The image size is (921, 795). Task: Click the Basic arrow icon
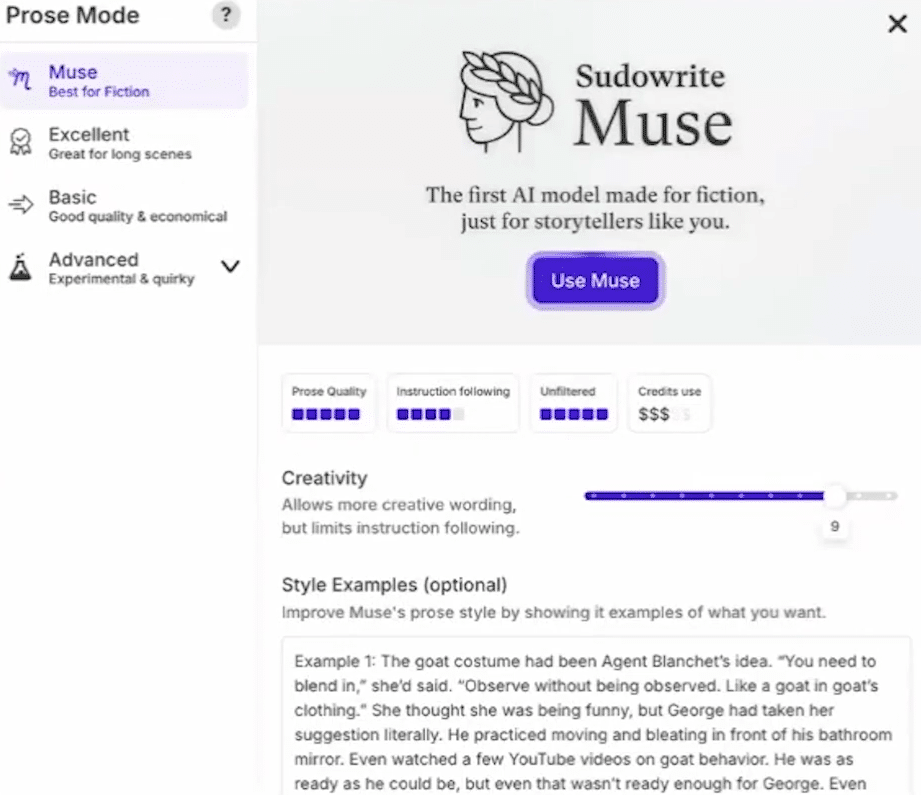pos(21,204)
